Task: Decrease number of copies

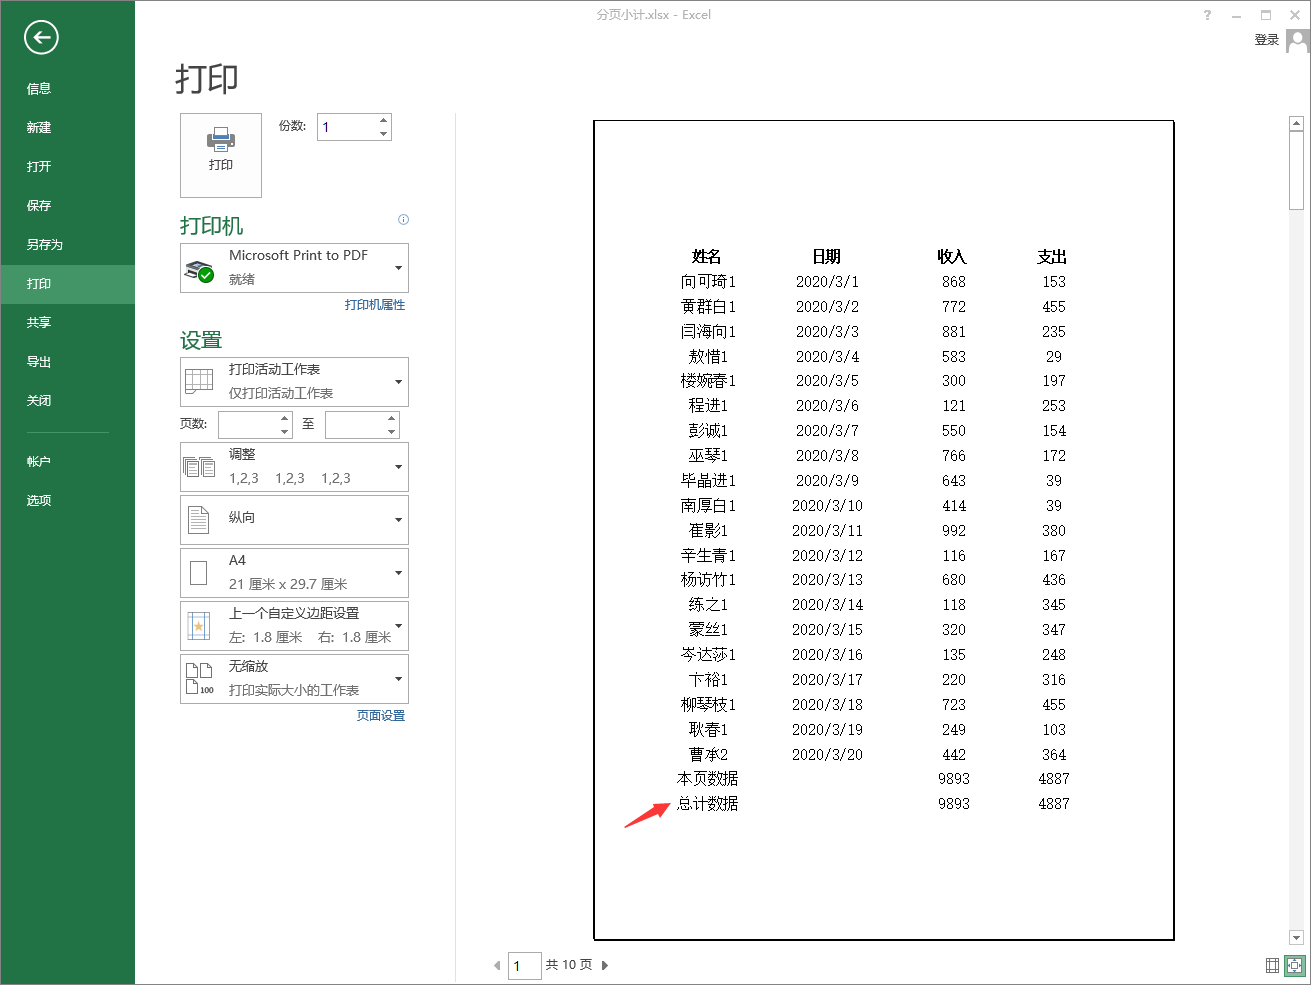Action: point(383,134)
